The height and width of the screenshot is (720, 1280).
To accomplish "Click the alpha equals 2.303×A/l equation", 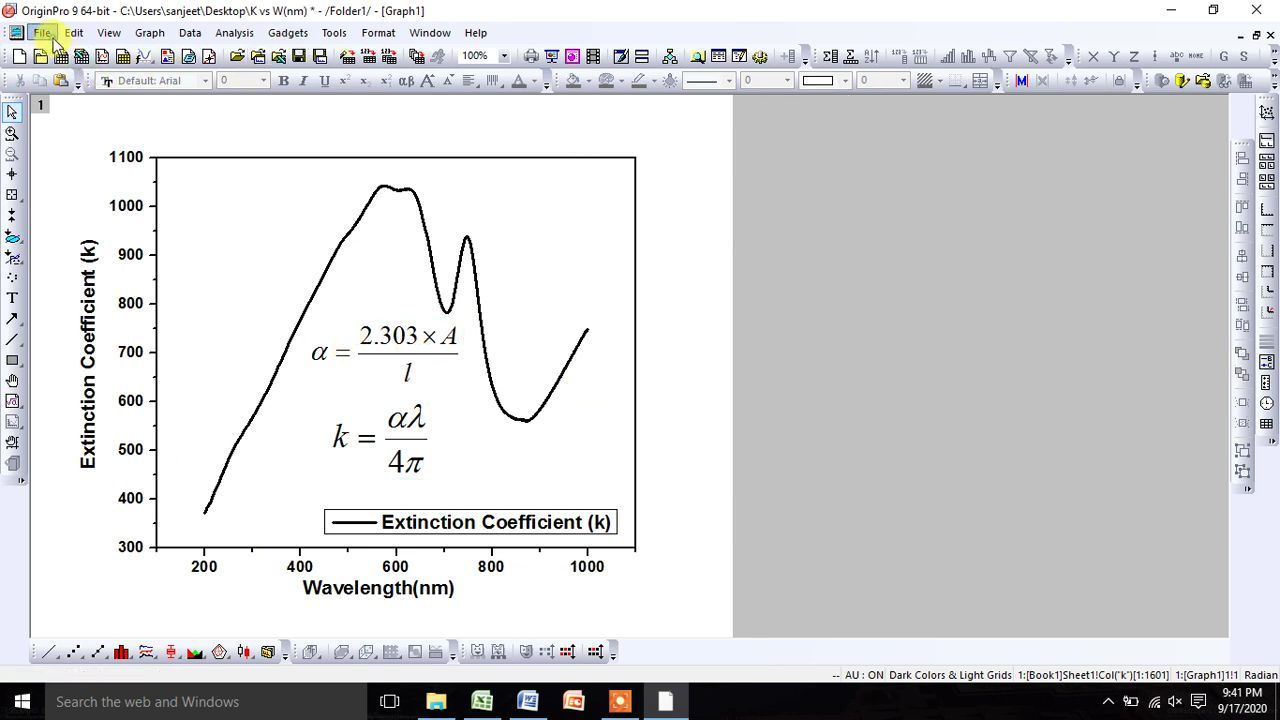I will (384, 352).
